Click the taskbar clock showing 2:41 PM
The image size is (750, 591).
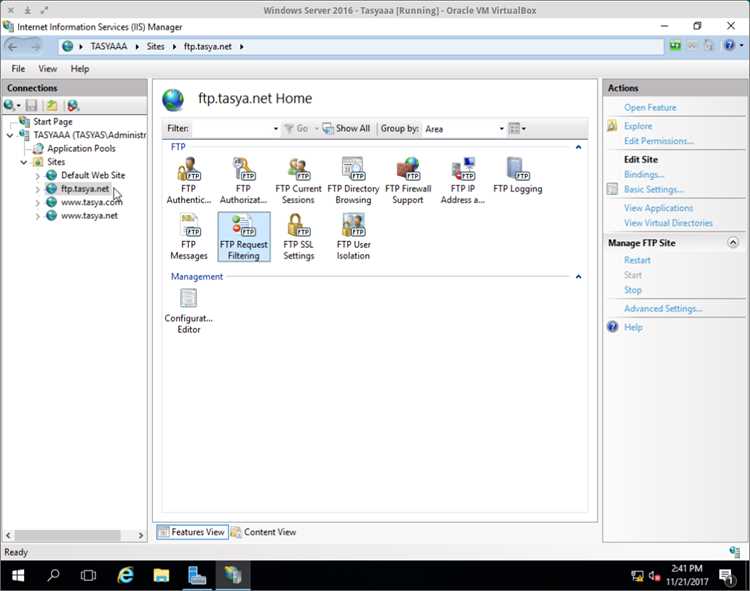click(687, 575)
